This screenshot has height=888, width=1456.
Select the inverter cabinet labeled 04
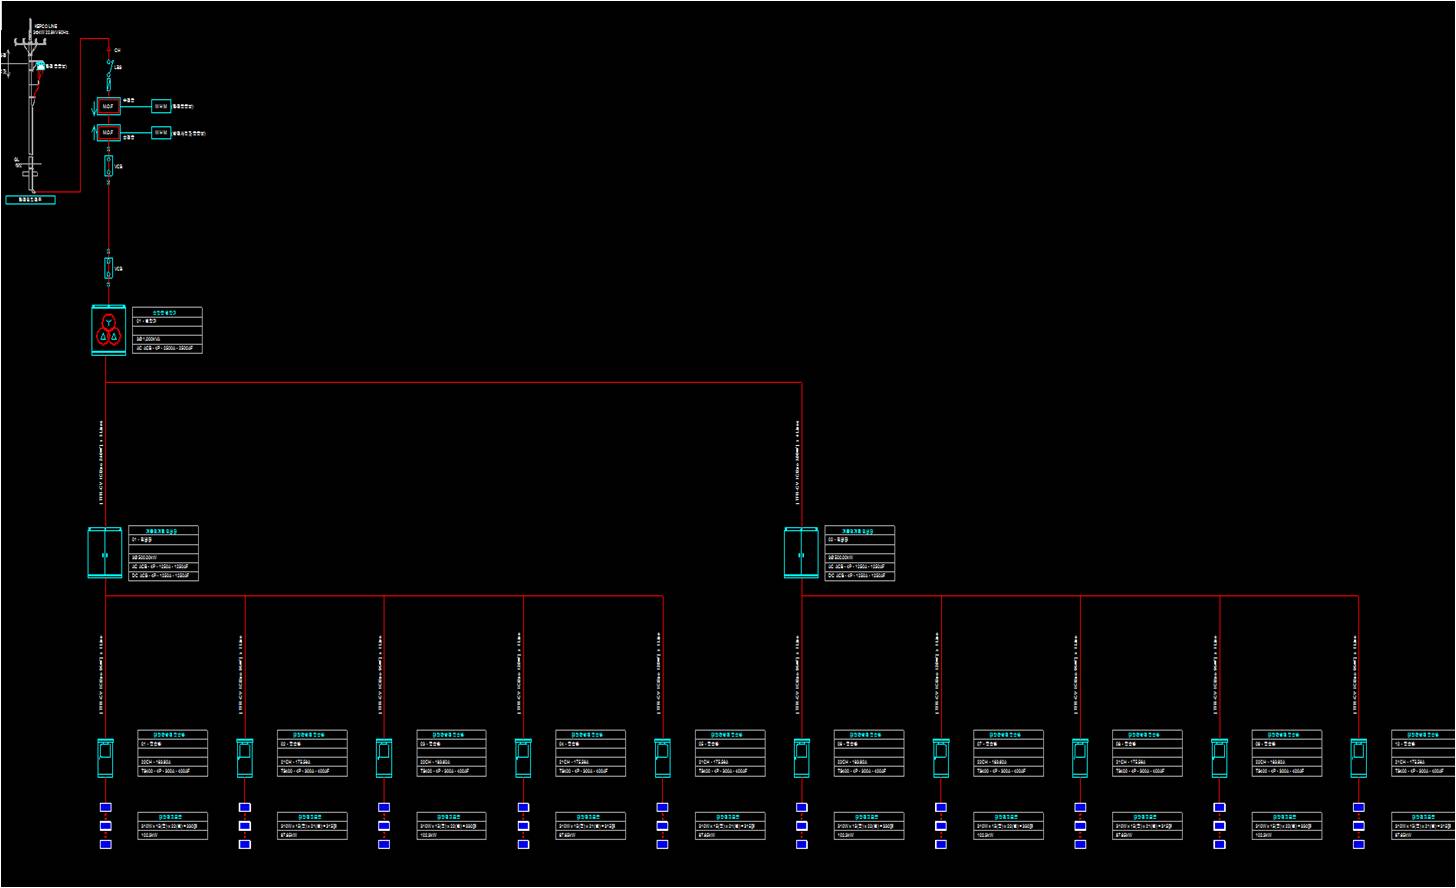tap(523, 758)
